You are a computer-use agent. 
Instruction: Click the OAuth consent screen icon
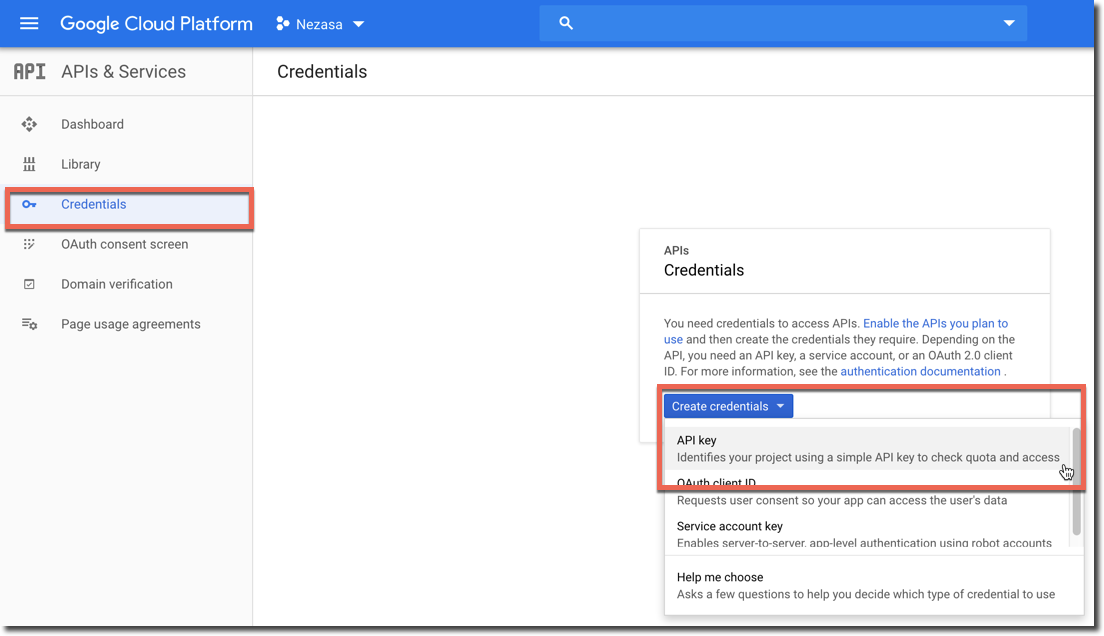pos(29,244)
